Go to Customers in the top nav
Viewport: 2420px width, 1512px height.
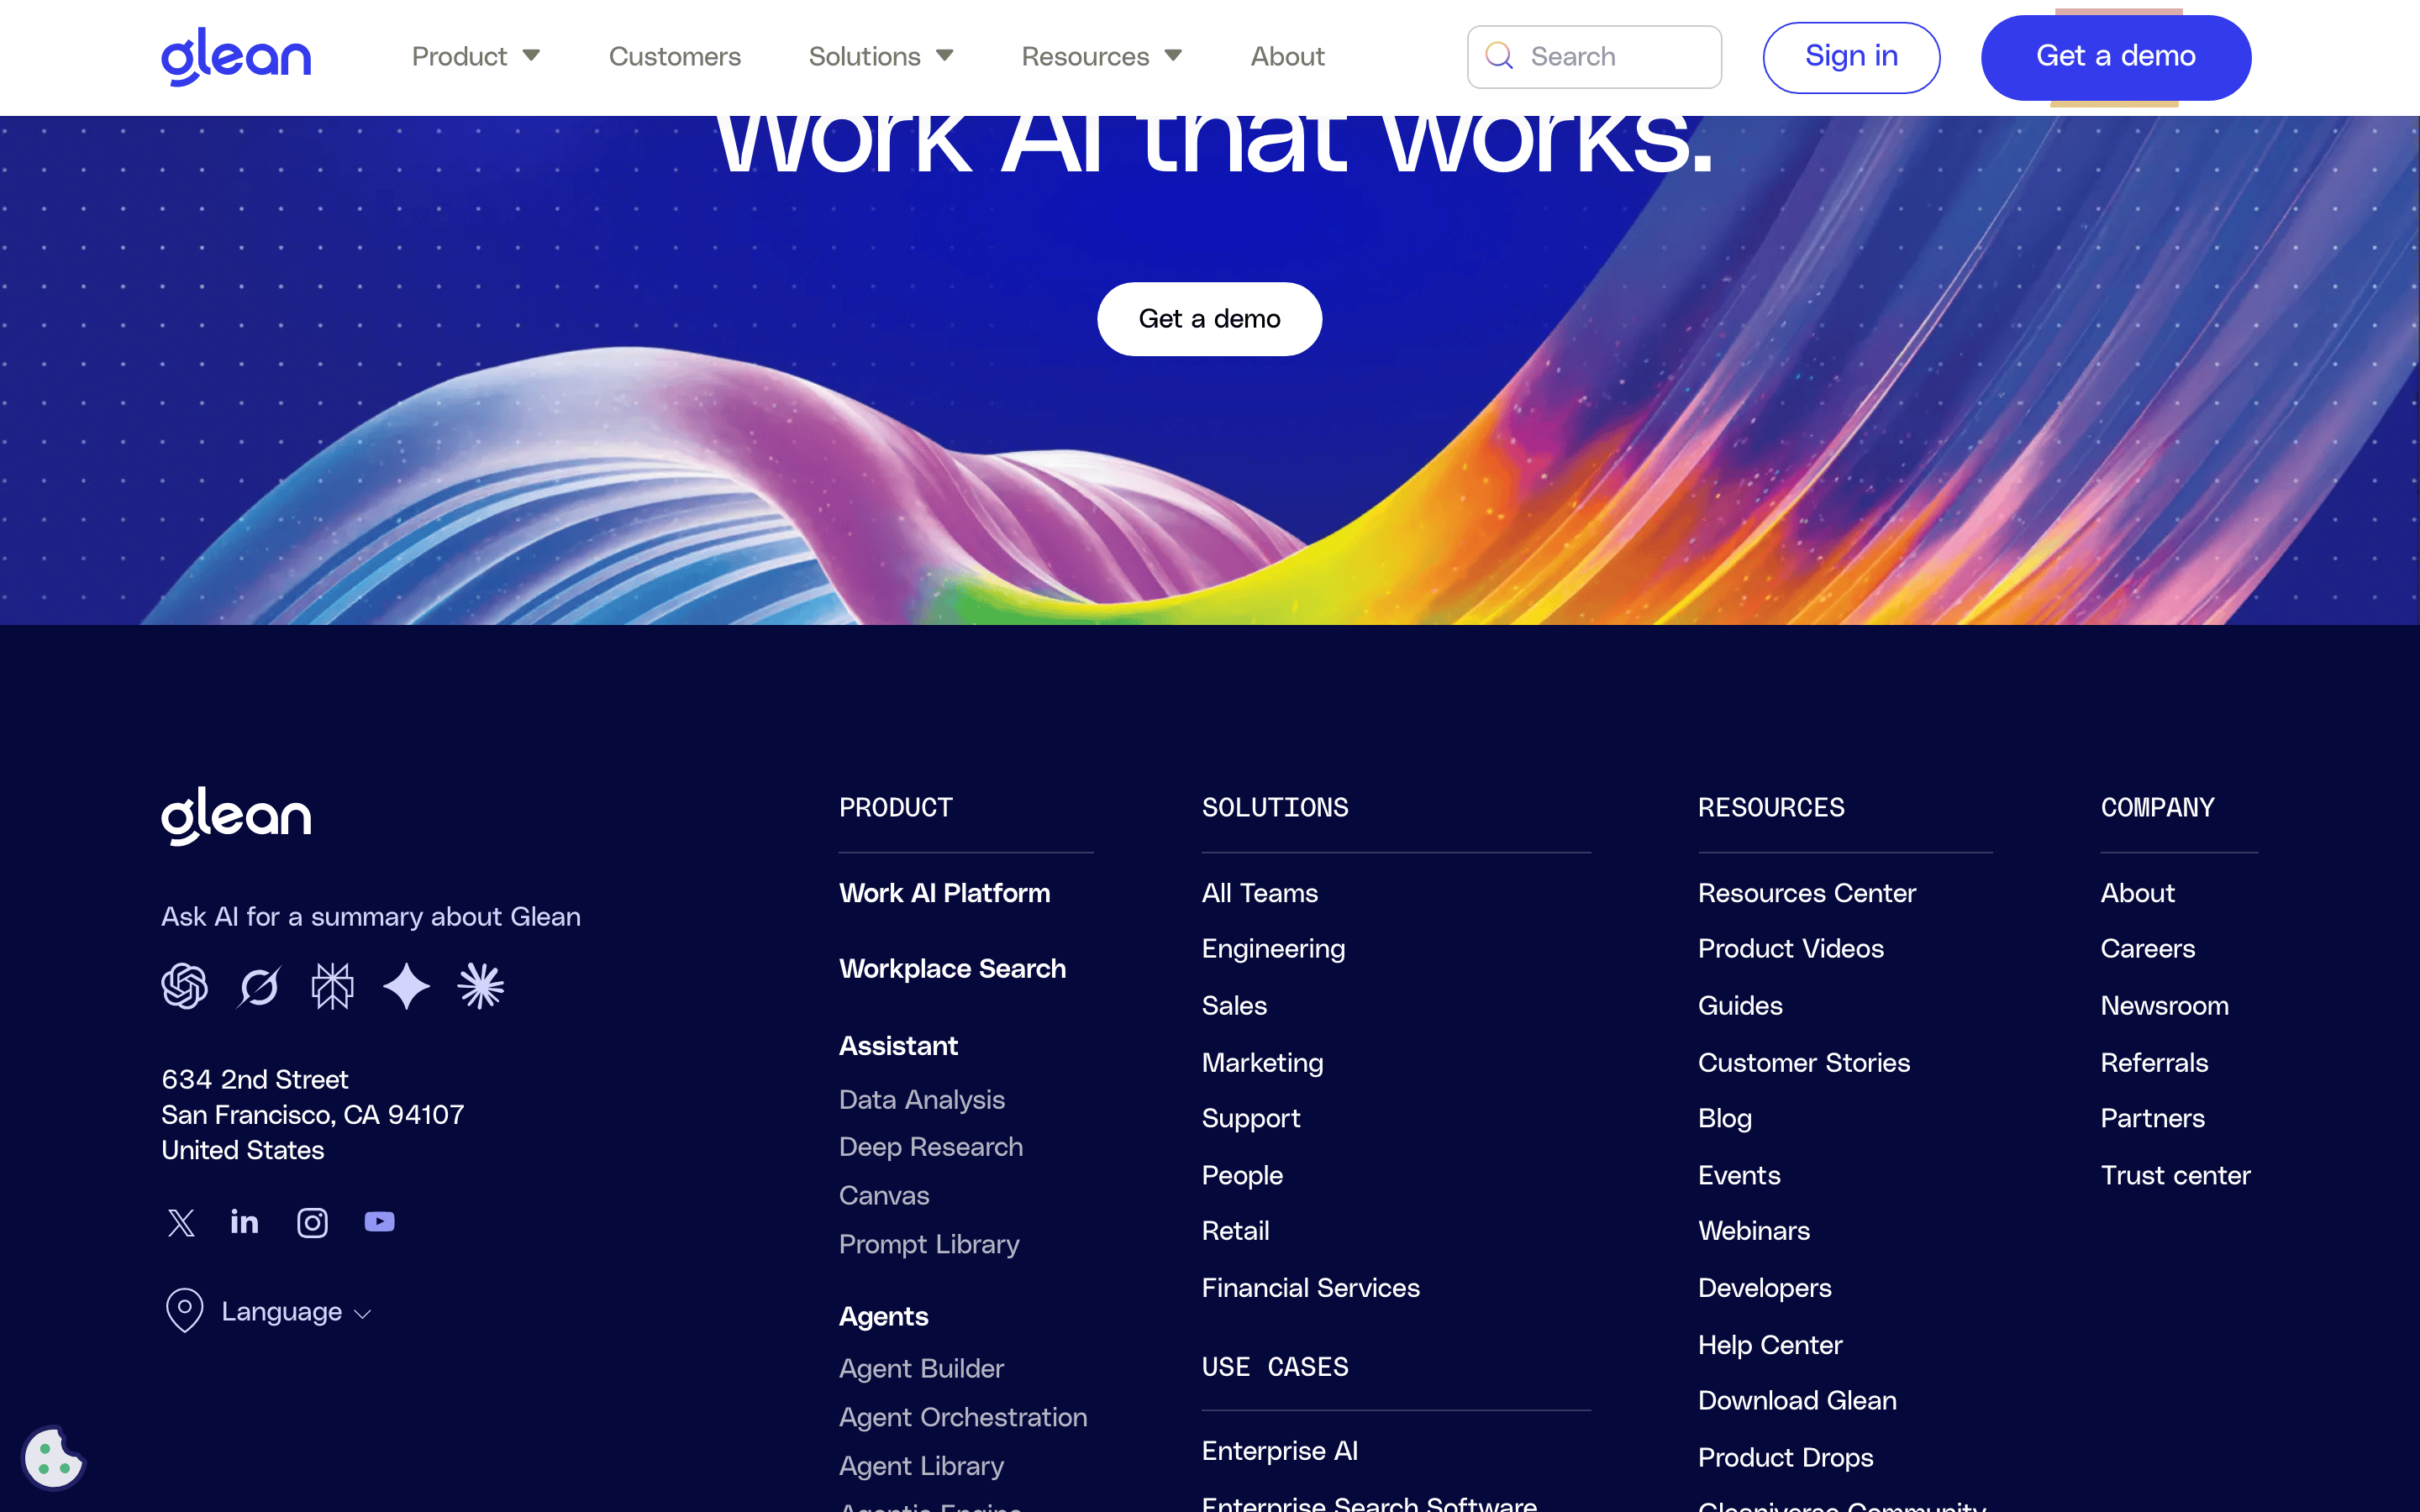(x=675, y=56)
